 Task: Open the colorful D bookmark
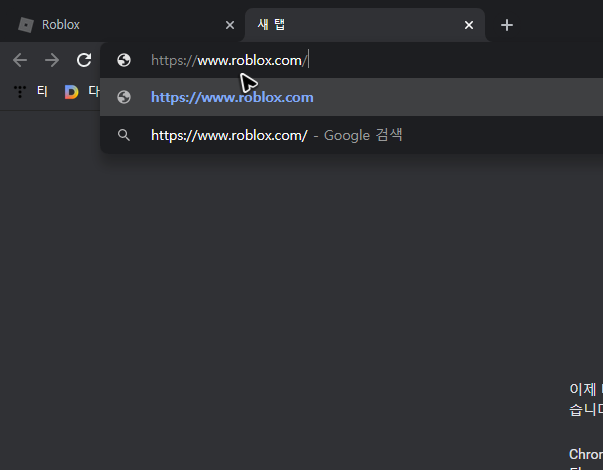tap(72, 92)
